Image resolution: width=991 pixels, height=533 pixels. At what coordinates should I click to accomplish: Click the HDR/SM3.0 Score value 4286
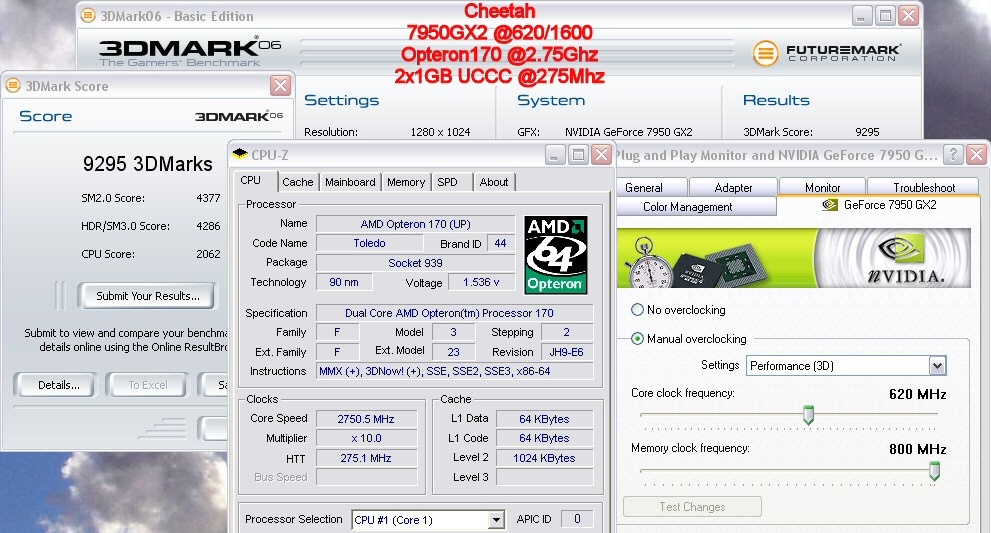(208, 226)
